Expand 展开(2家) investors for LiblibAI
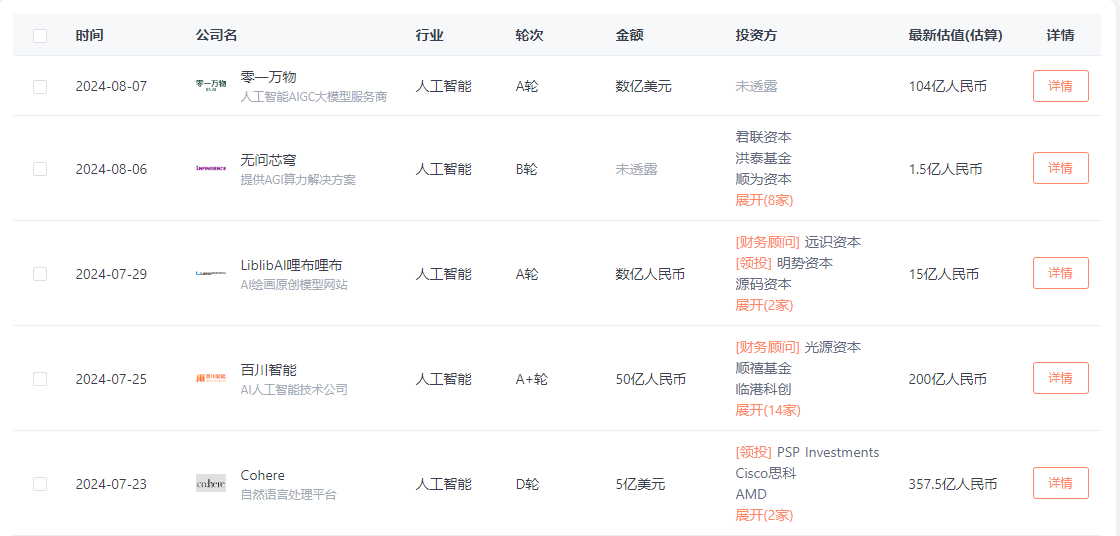 pos(764,305)
